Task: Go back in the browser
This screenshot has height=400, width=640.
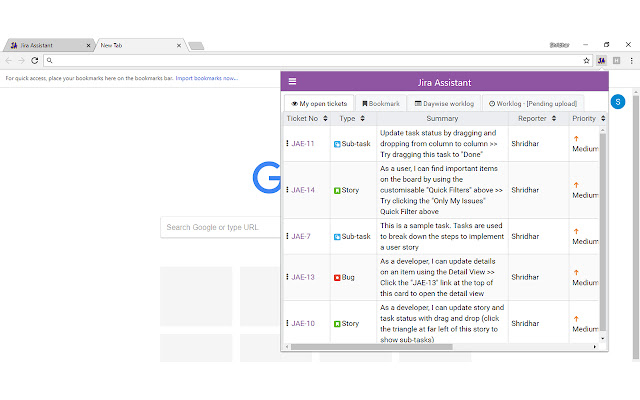Action: click(x=9, y=60)
